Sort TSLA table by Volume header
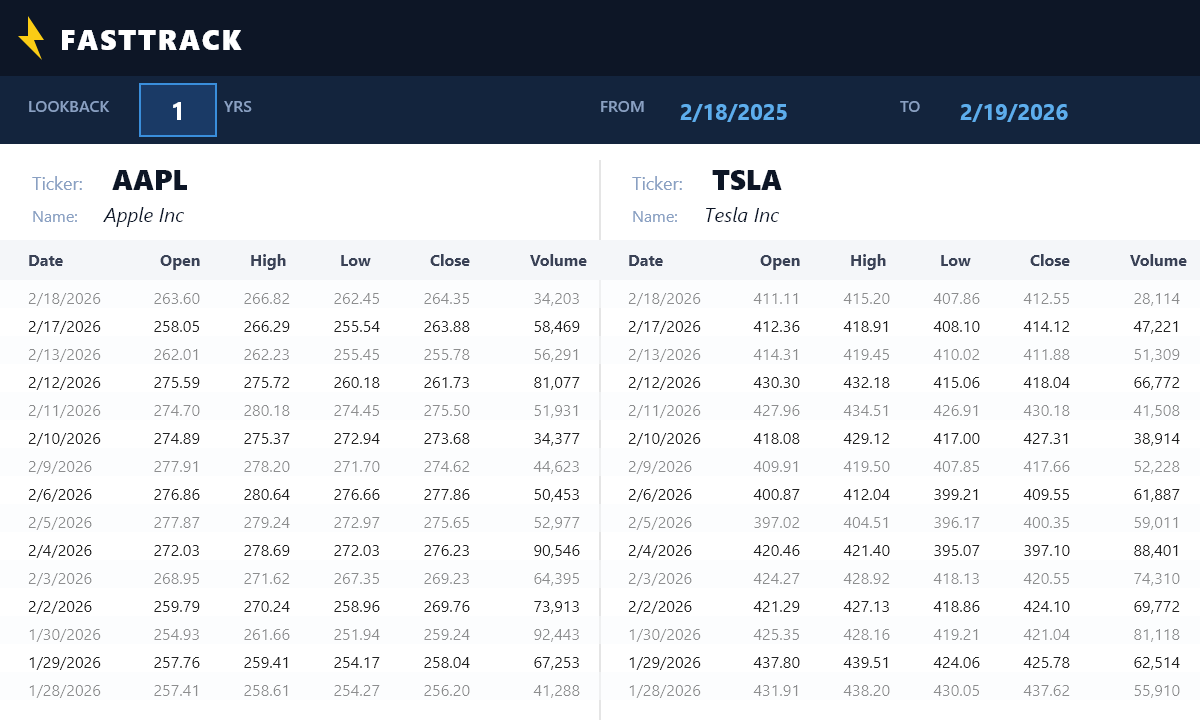Viewport: 1200px width, 720px height. (x=1158, y=260)
